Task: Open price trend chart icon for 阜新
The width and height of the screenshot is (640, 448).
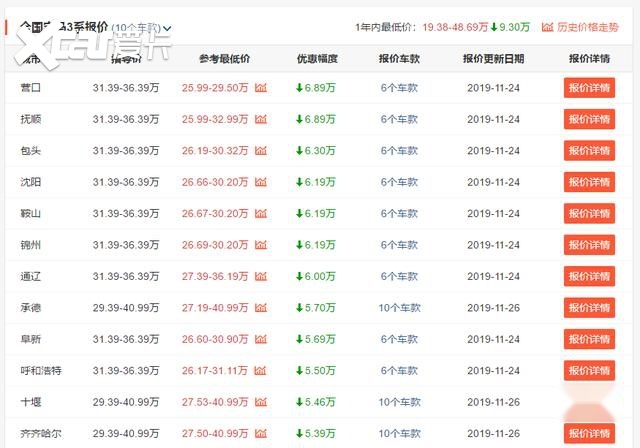Action: coord(261,339)
